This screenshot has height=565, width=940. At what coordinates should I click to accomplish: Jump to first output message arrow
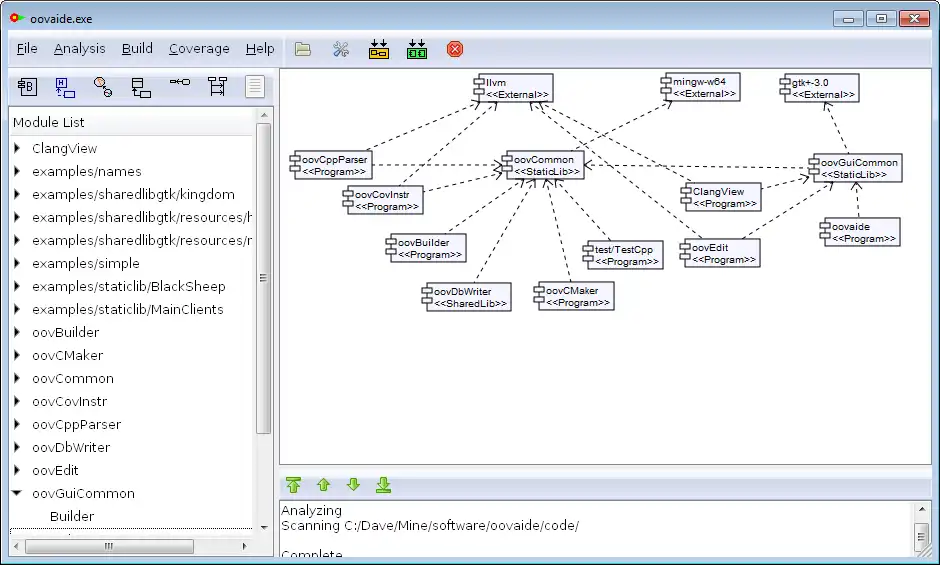click(293, 485)
